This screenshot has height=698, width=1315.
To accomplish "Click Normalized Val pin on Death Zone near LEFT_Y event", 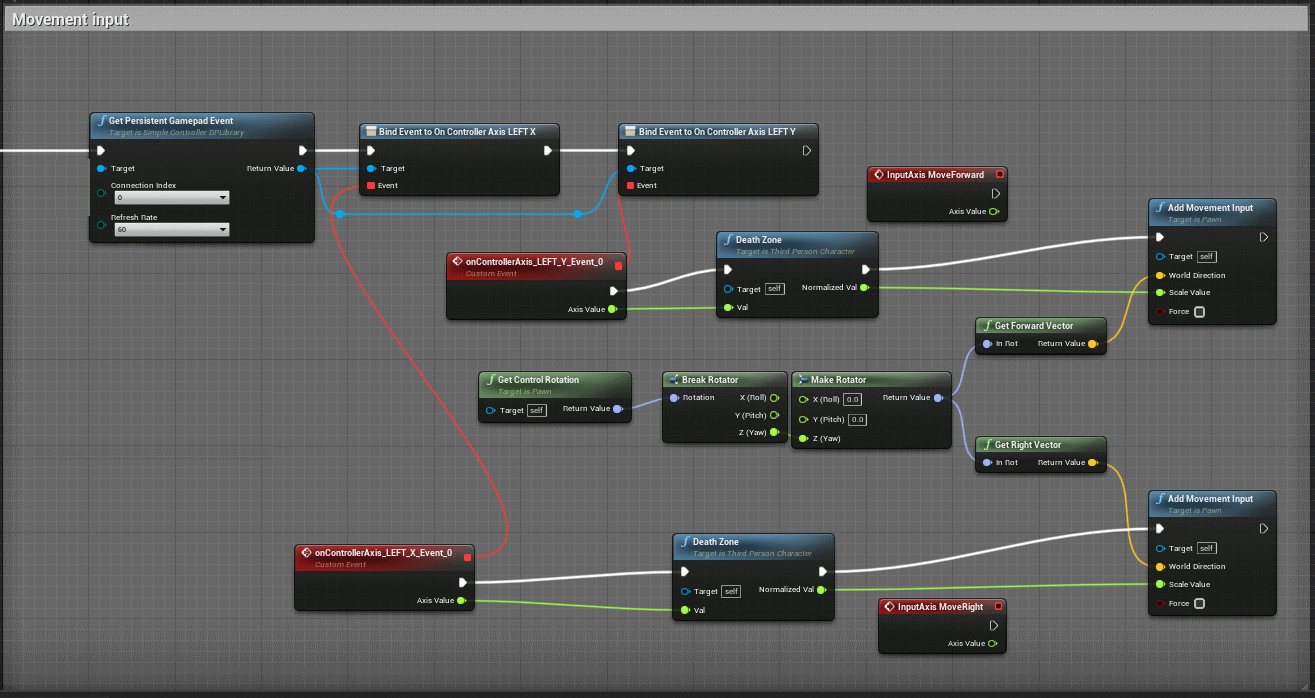I will click(864, 288).
